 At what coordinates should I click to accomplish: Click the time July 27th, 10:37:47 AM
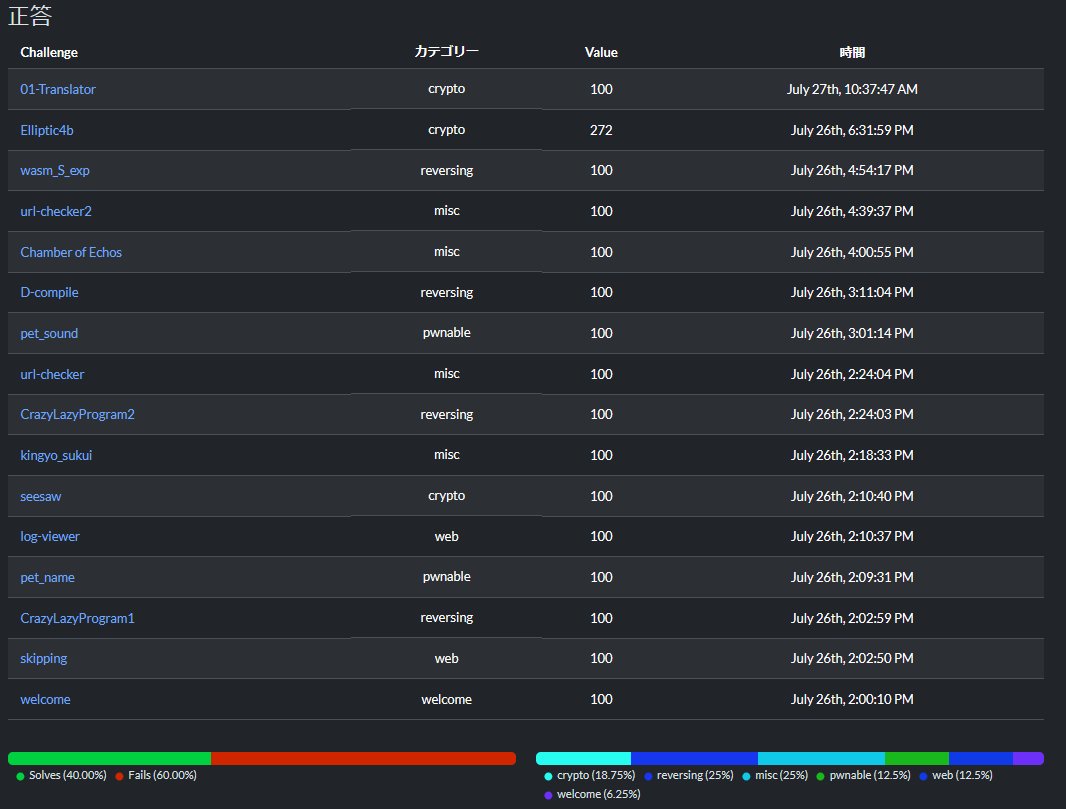pos(852,89)
